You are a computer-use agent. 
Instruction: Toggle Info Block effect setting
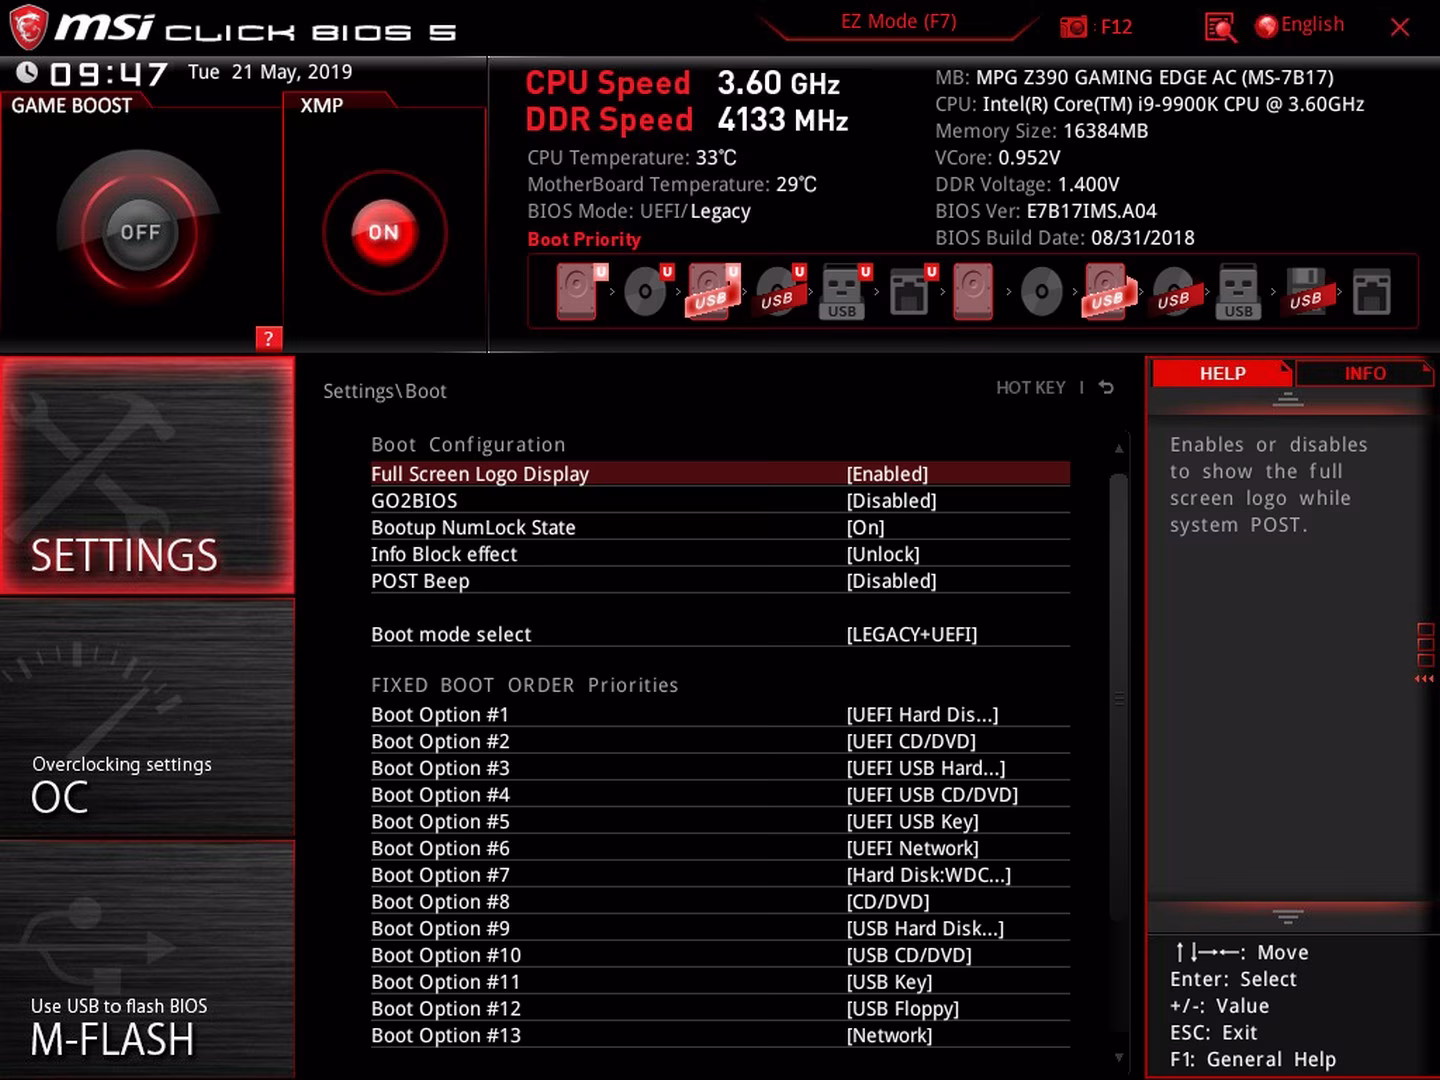(x=720, y=554)
